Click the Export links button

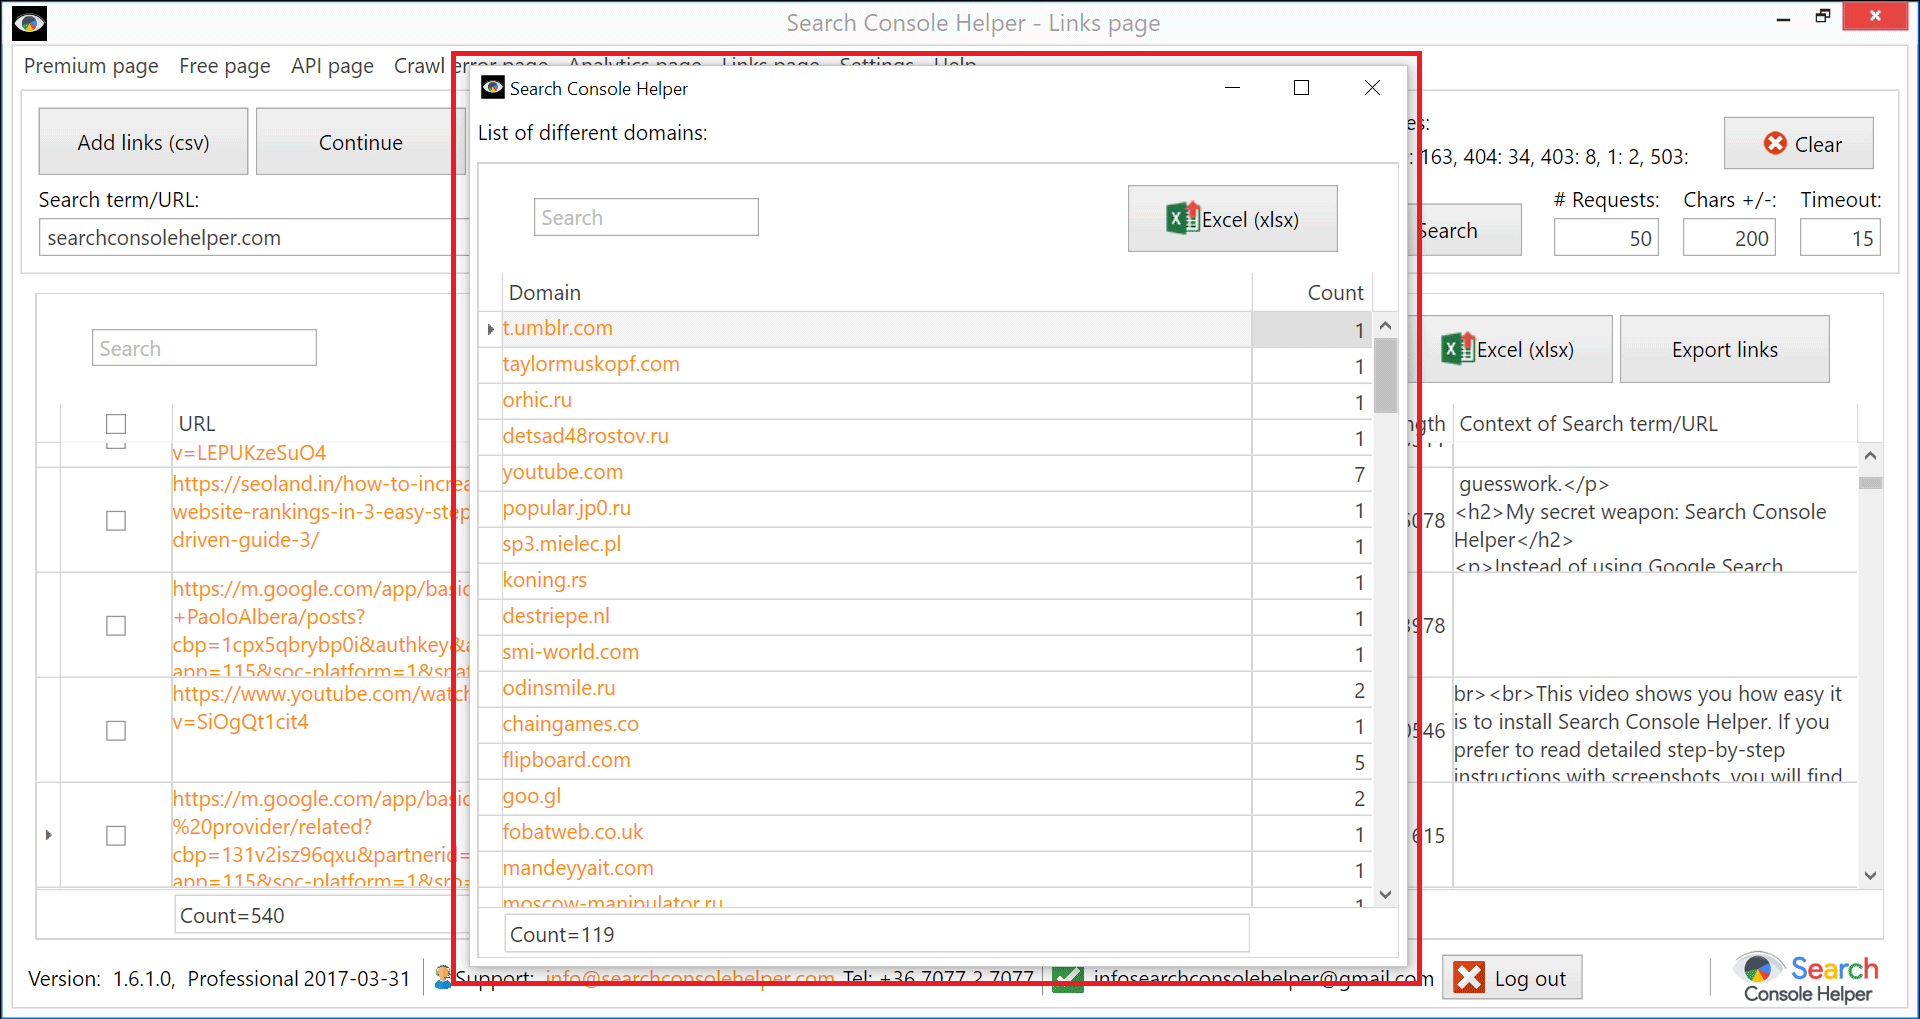click(1724, 349)
